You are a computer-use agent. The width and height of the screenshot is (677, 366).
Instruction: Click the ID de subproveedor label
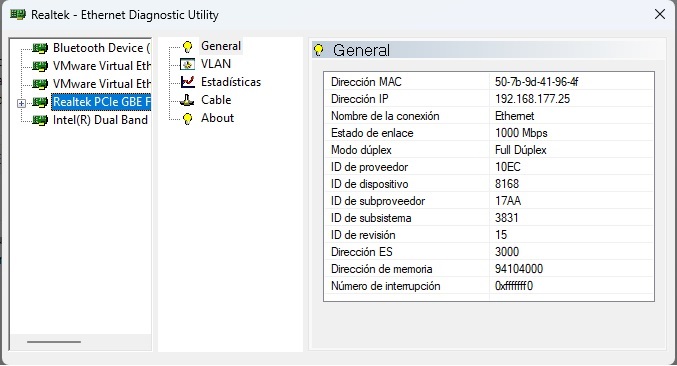pos(378,201)
